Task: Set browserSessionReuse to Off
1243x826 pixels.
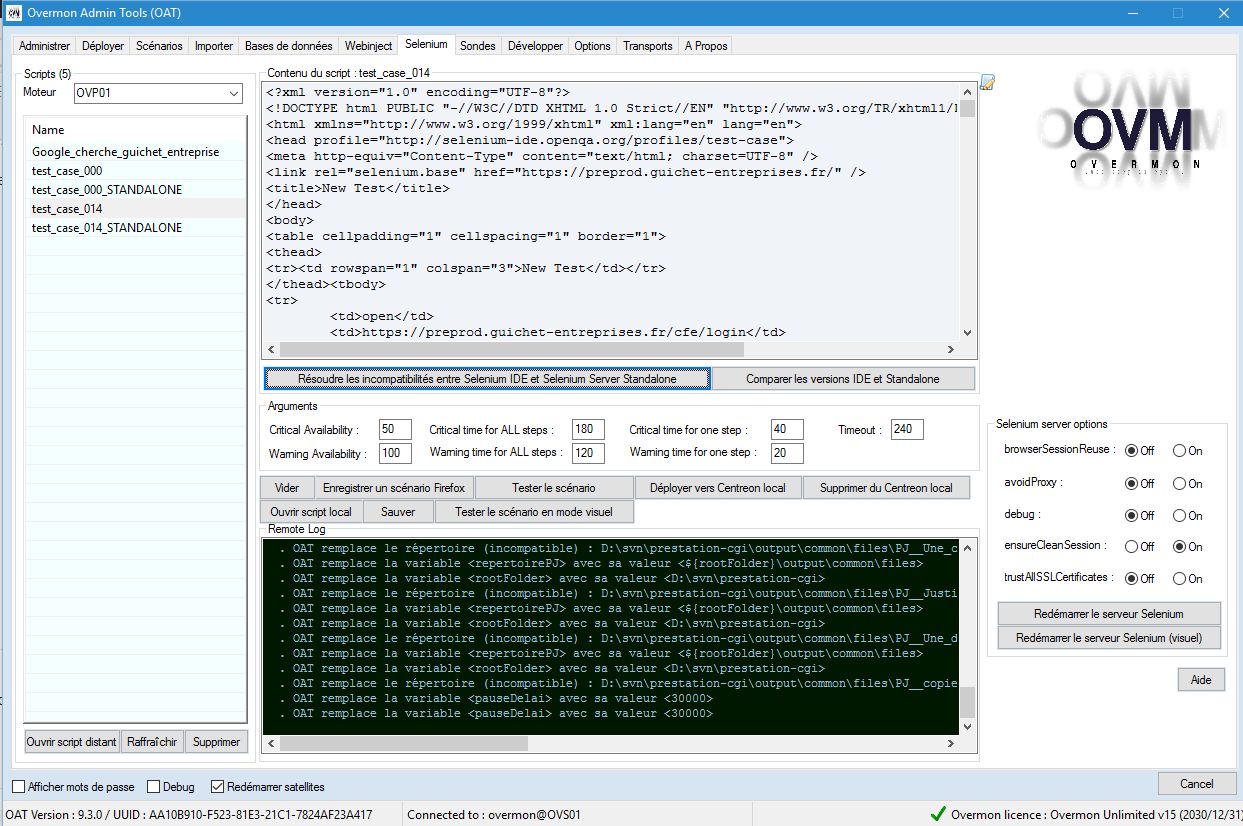Action: 1132,451
